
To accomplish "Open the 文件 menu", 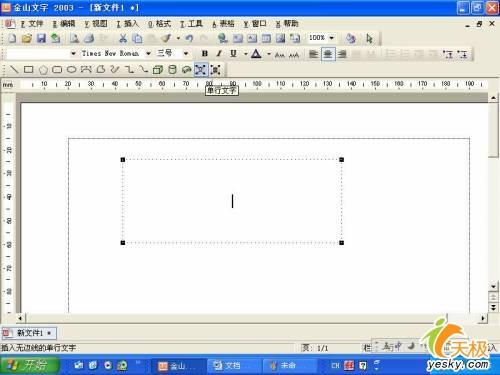I will pos(32,24).
